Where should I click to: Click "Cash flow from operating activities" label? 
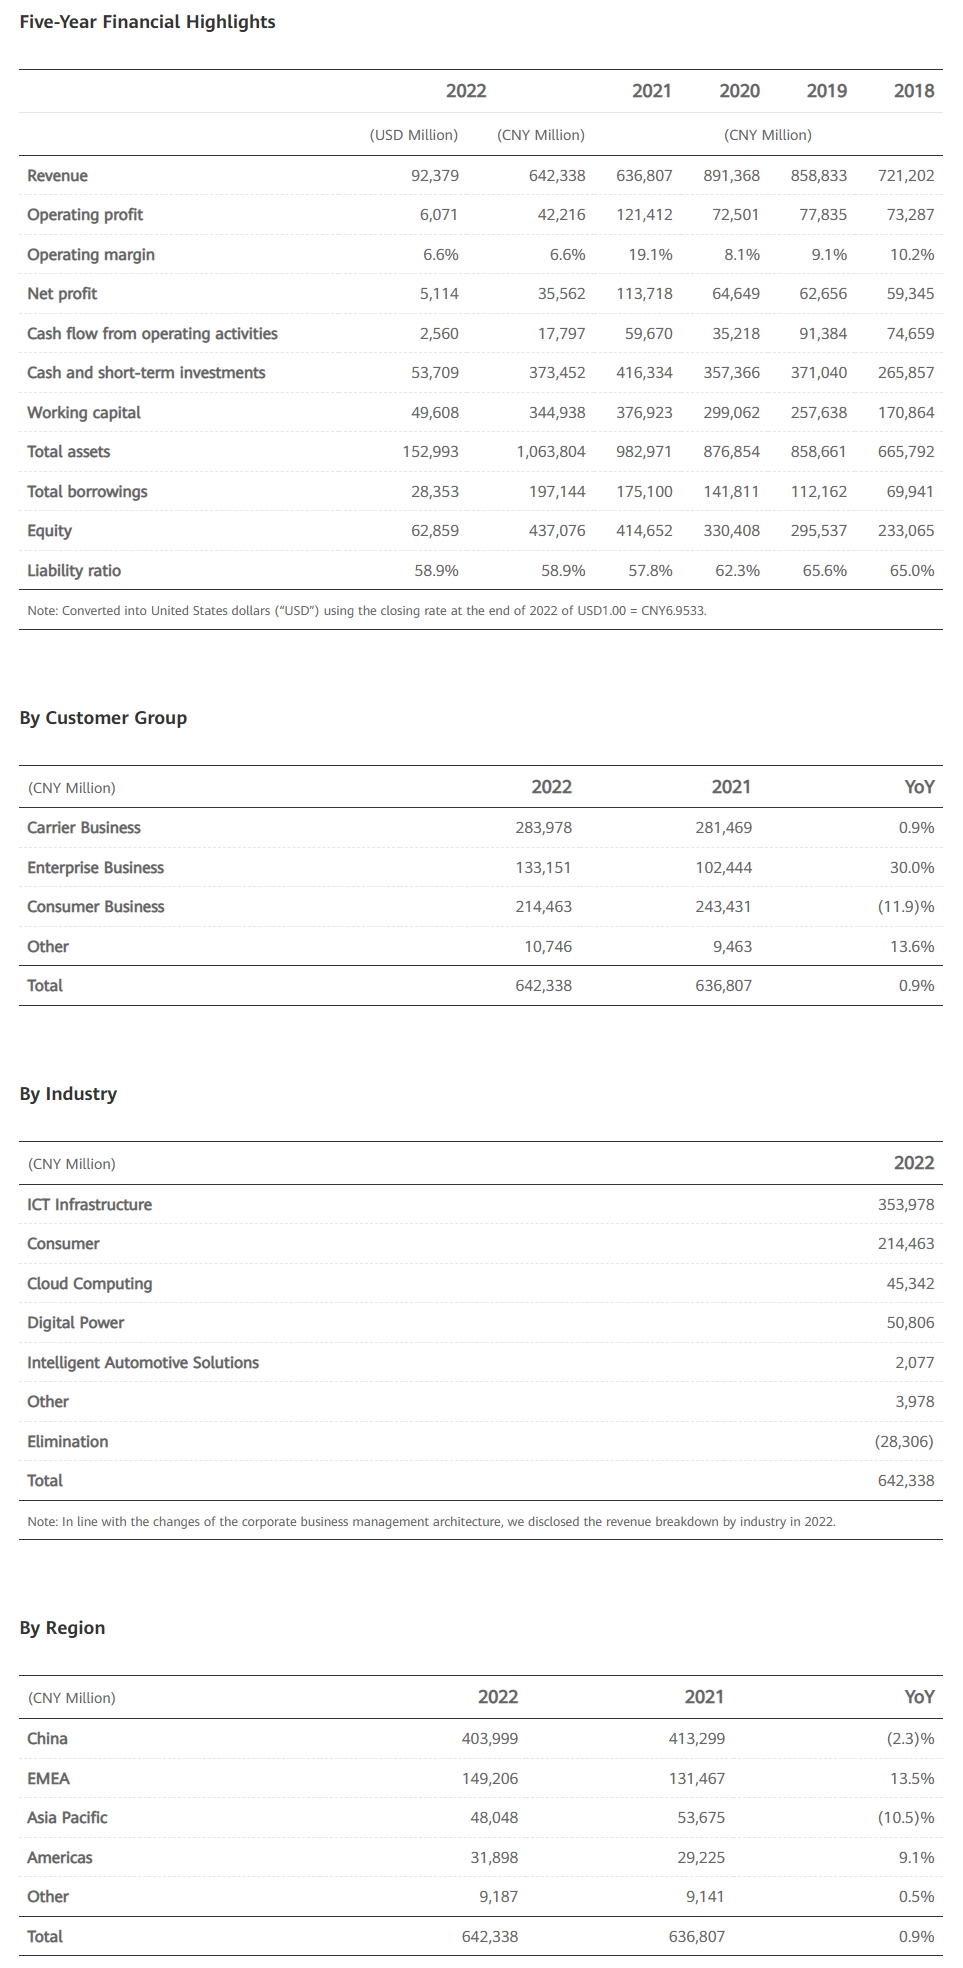(152, 334)
